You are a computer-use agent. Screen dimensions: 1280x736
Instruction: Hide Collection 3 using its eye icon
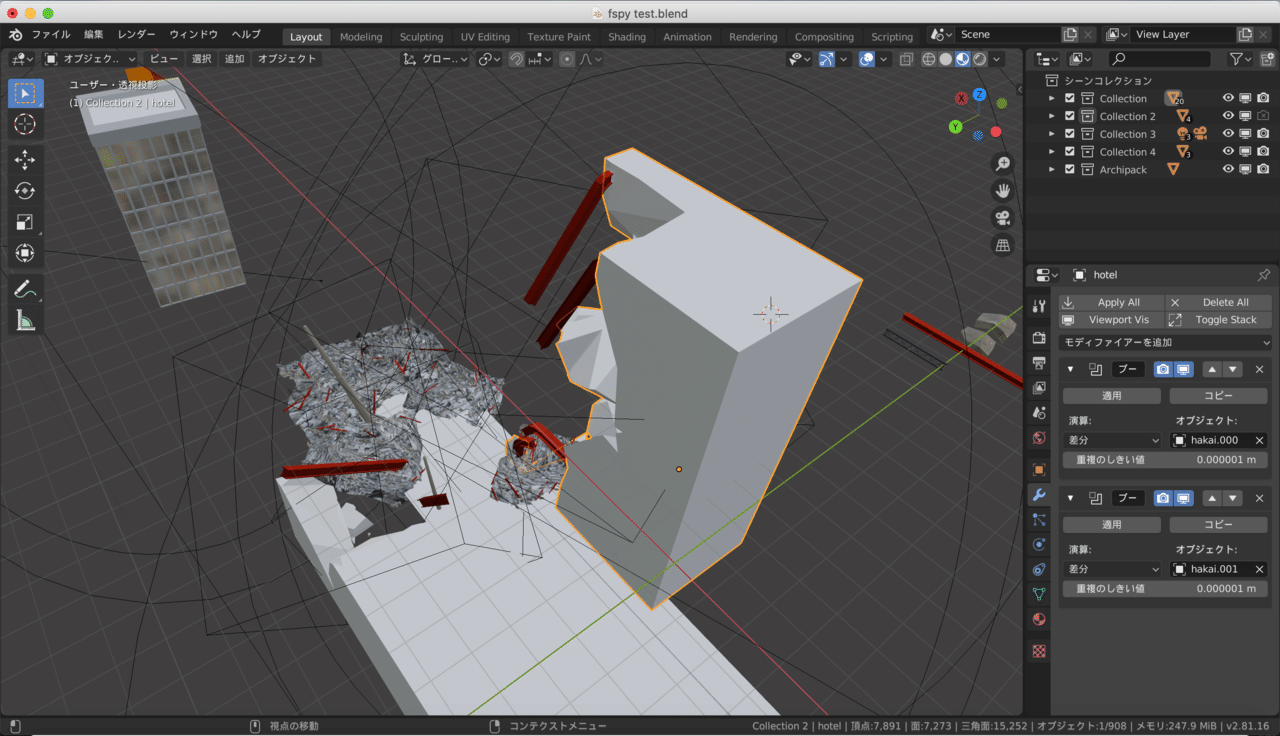[1228, 134]
